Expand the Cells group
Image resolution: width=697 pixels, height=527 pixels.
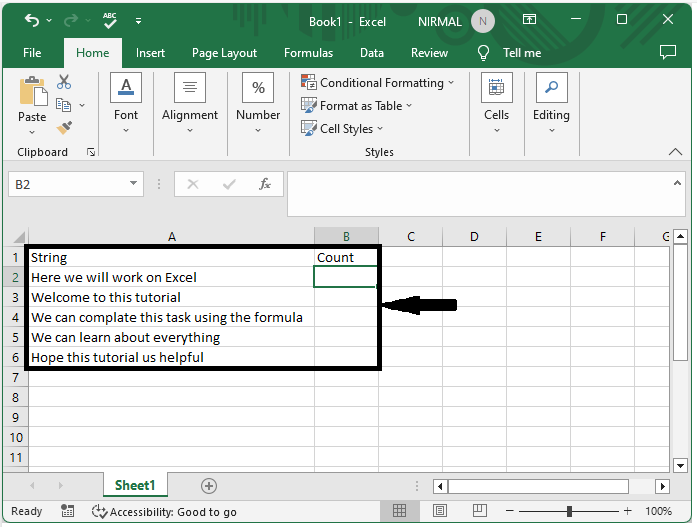tap(497, 104)
